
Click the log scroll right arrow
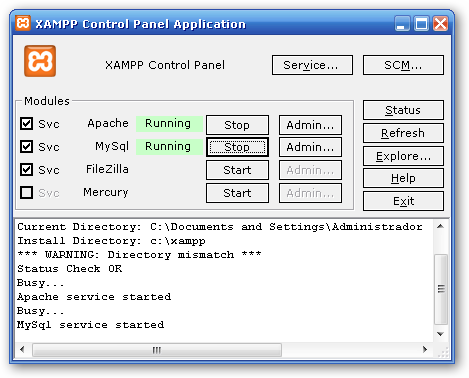[x=425, y=349]
